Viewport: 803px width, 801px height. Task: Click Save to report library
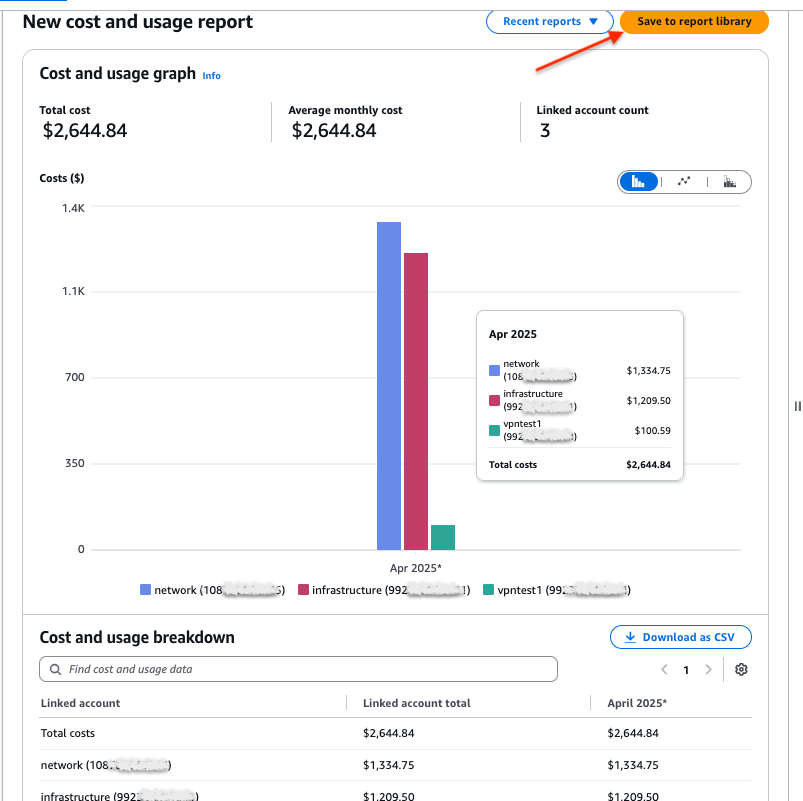(x=694, y=22)
